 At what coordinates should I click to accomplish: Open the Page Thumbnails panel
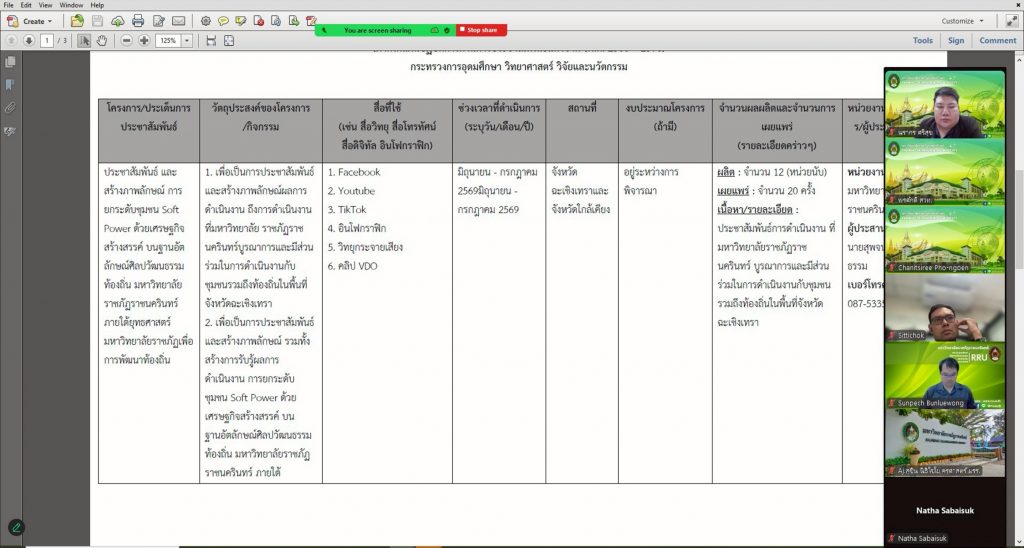(11, 63)
